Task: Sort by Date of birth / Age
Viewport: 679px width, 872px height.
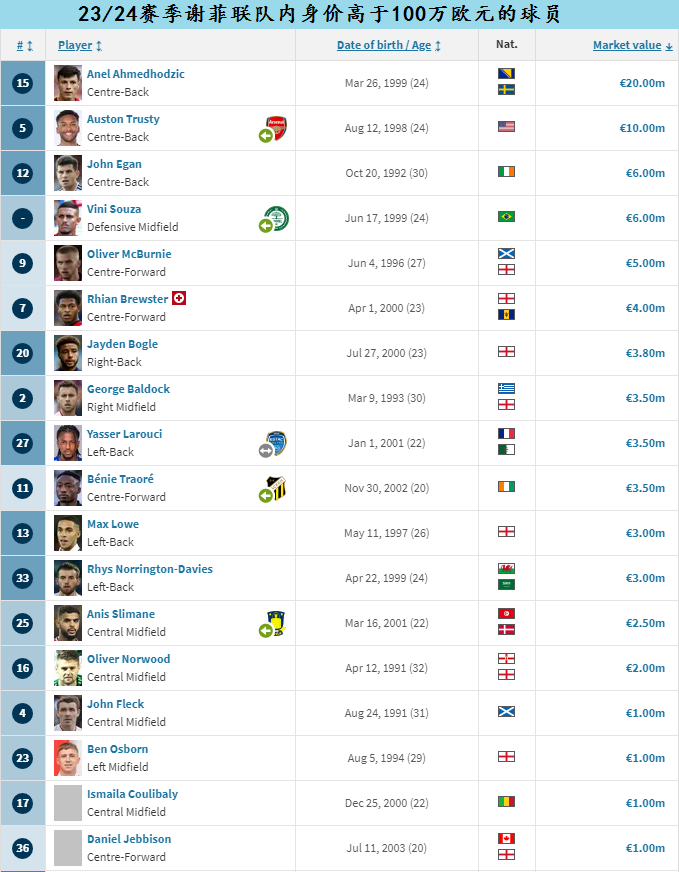Action: point(389,45)
